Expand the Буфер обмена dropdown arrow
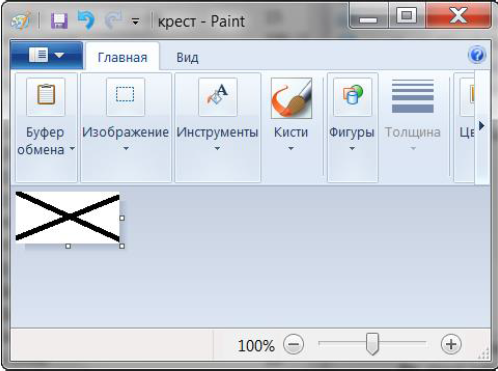This screenshot has width=498, height=371. pos(72,149)
